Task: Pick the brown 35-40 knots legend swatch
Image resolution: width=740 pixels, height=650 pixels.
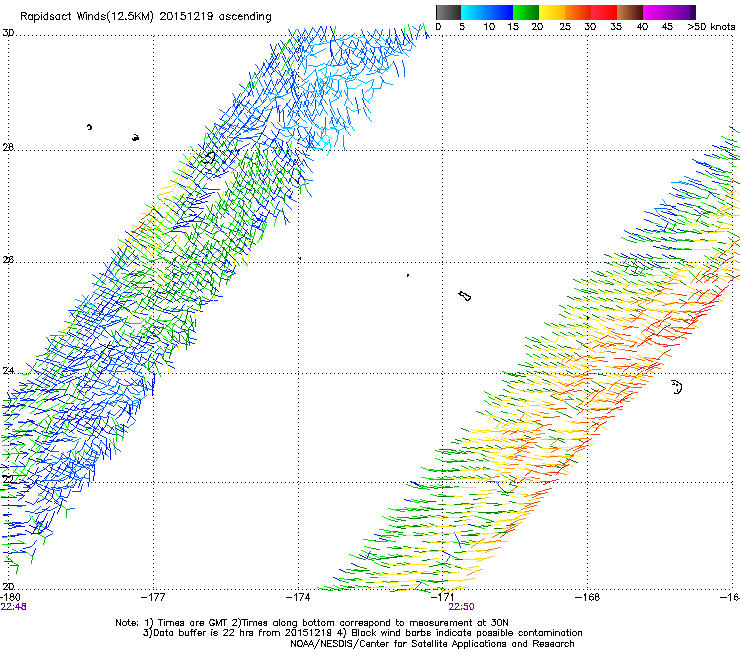Action: click(x=630, y=12)
